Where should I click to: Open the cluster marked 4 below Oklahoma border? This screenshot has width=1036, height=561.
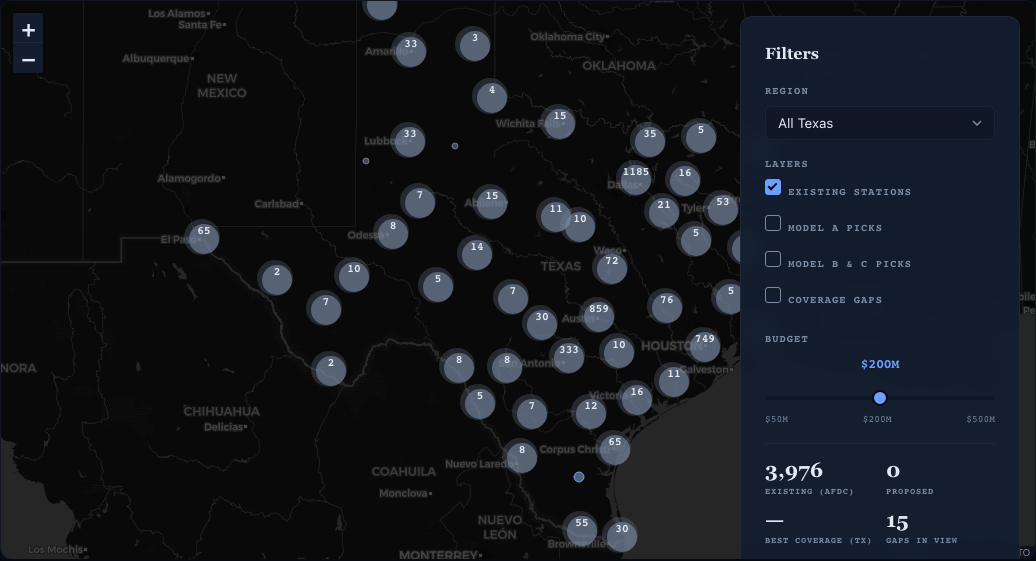pos(490,95)
